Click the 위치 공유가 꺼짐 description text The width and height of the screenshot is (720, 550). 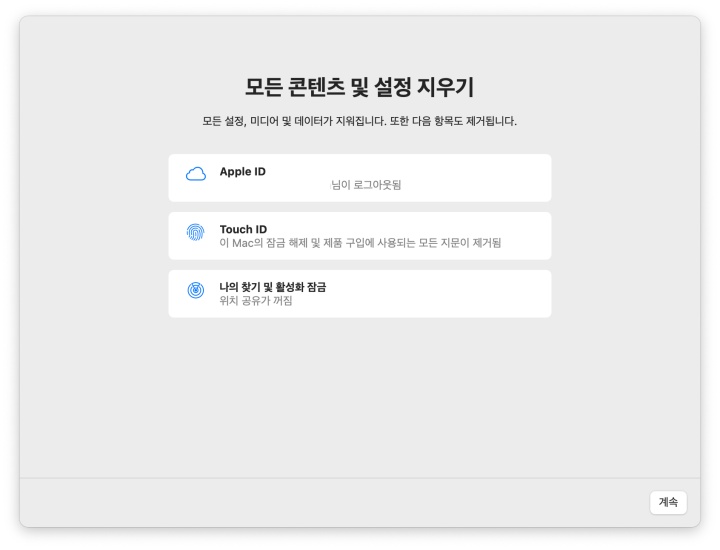(x=256, y=301)
